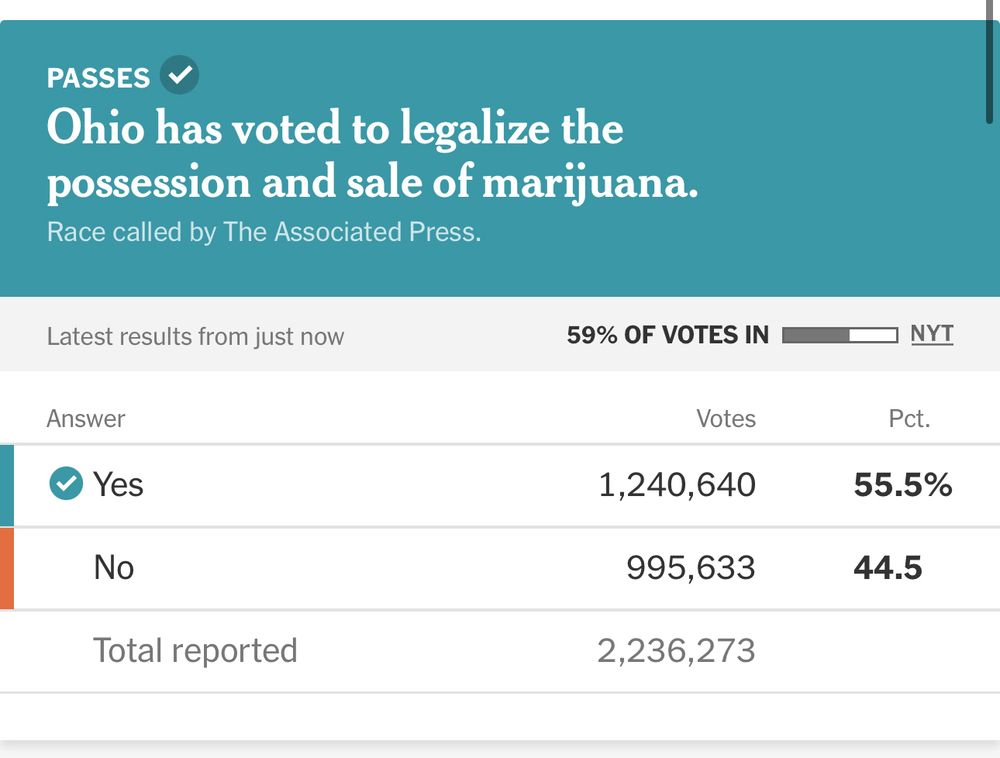
Task: Click the Yes winner checkmark icon
Action: [66, 485]
